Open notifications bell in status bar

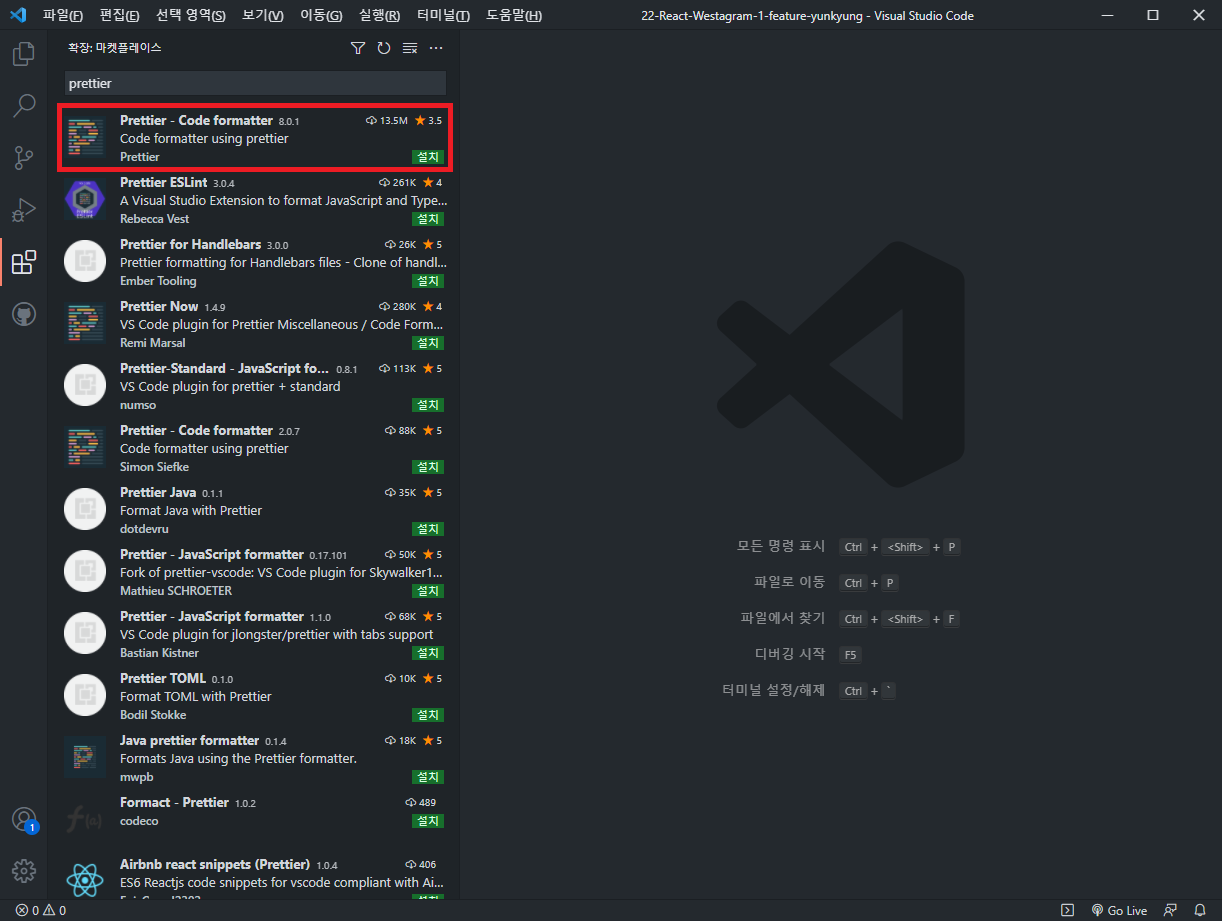(1200, 911)
